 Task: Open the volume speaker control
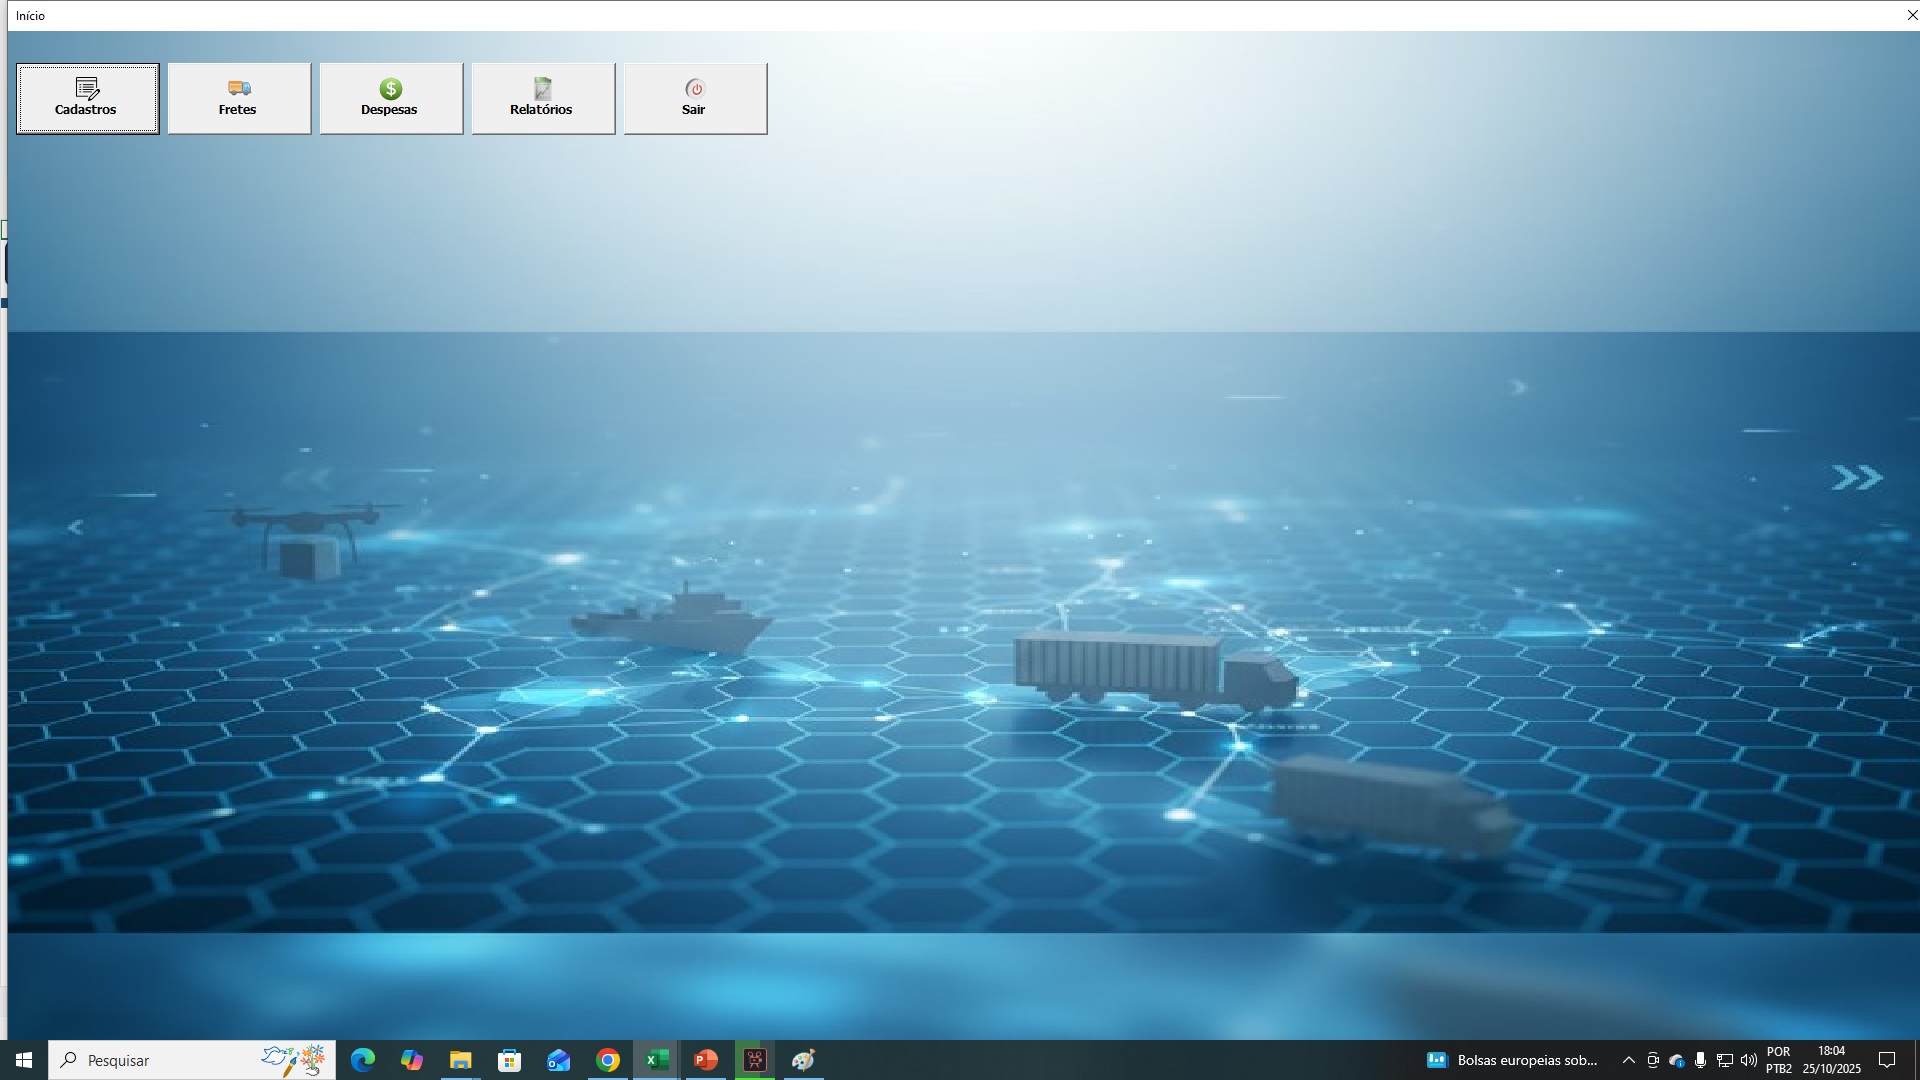click(1748, 1060)
